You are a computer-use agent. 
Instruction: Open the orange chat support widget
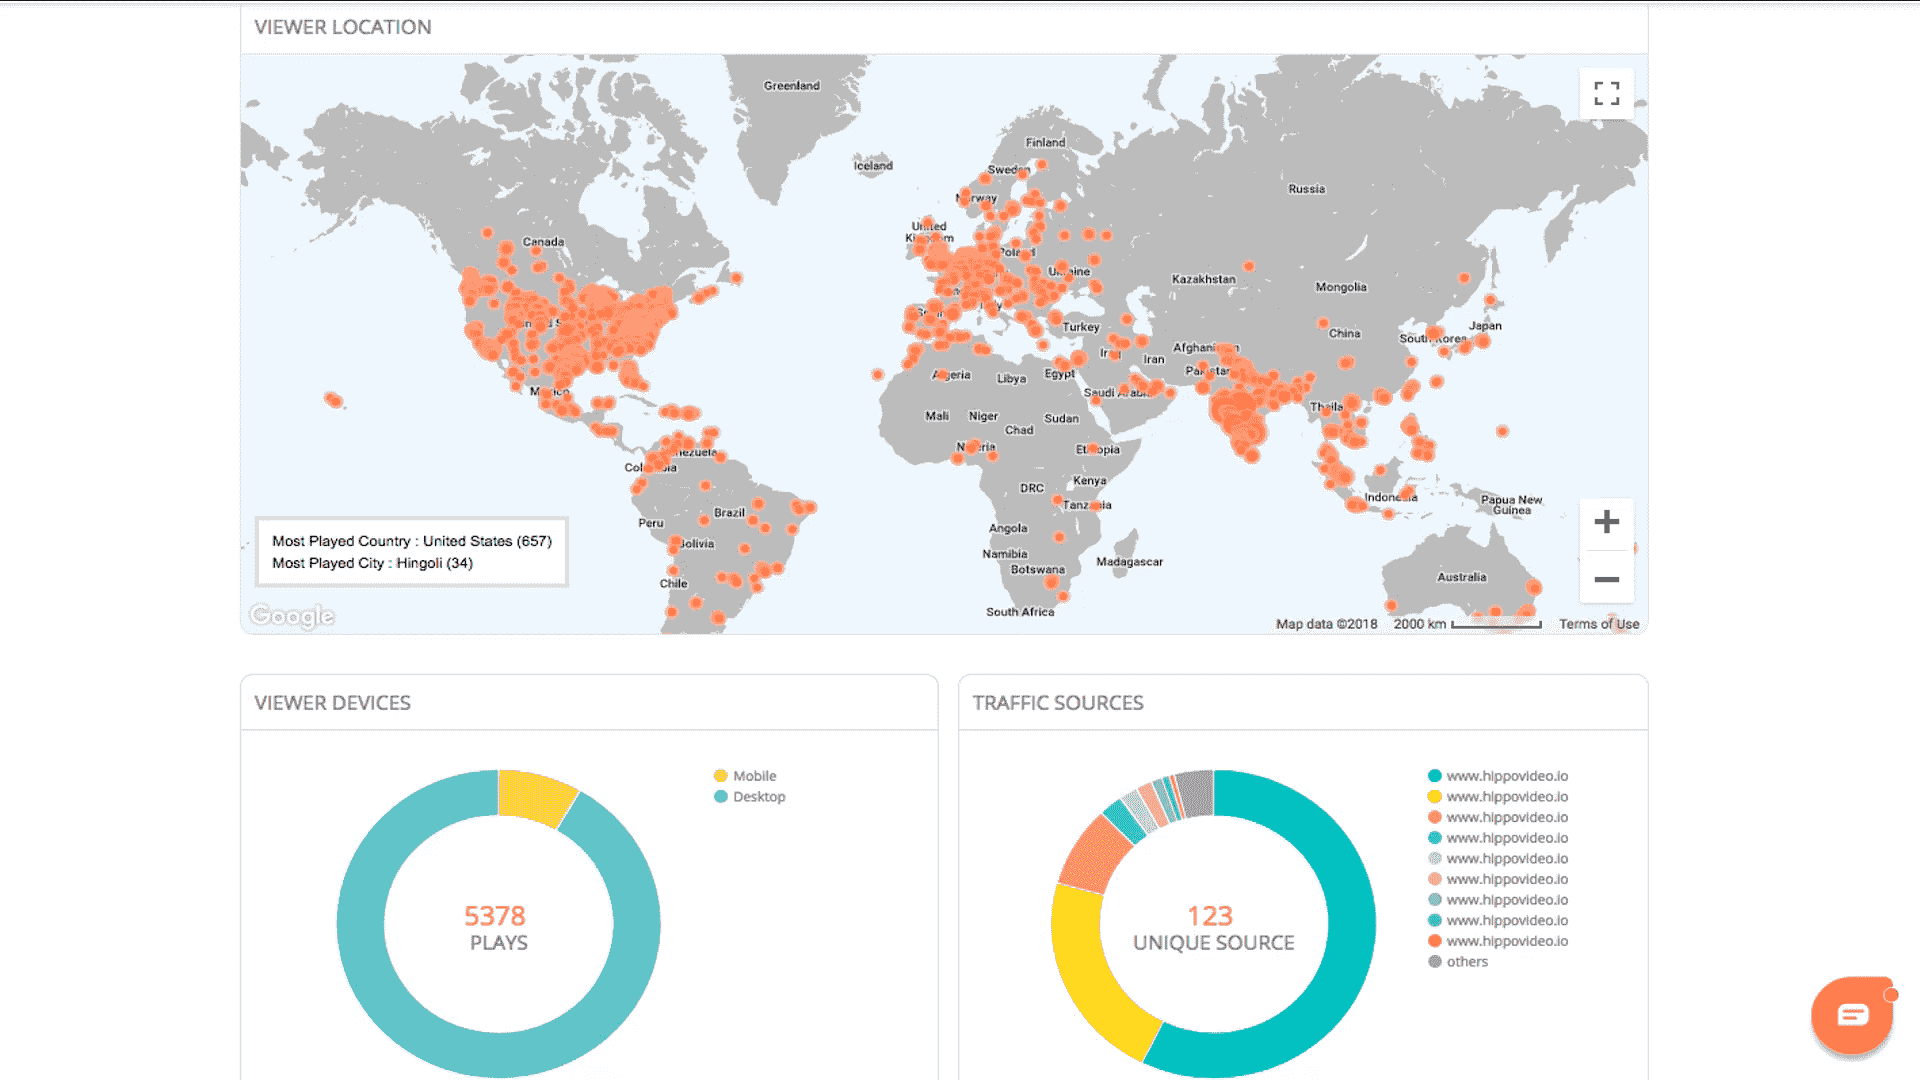point(1851,1015)
